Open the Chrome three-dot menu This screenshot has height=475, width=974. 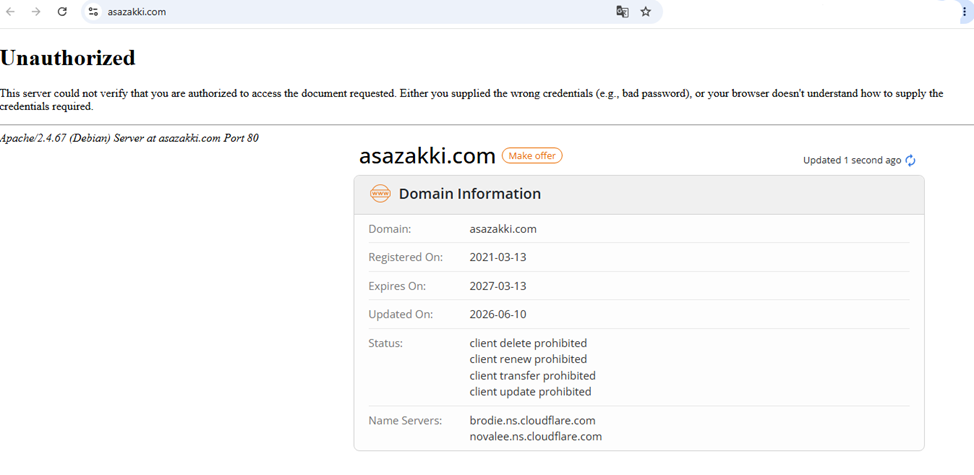point(965,11)
